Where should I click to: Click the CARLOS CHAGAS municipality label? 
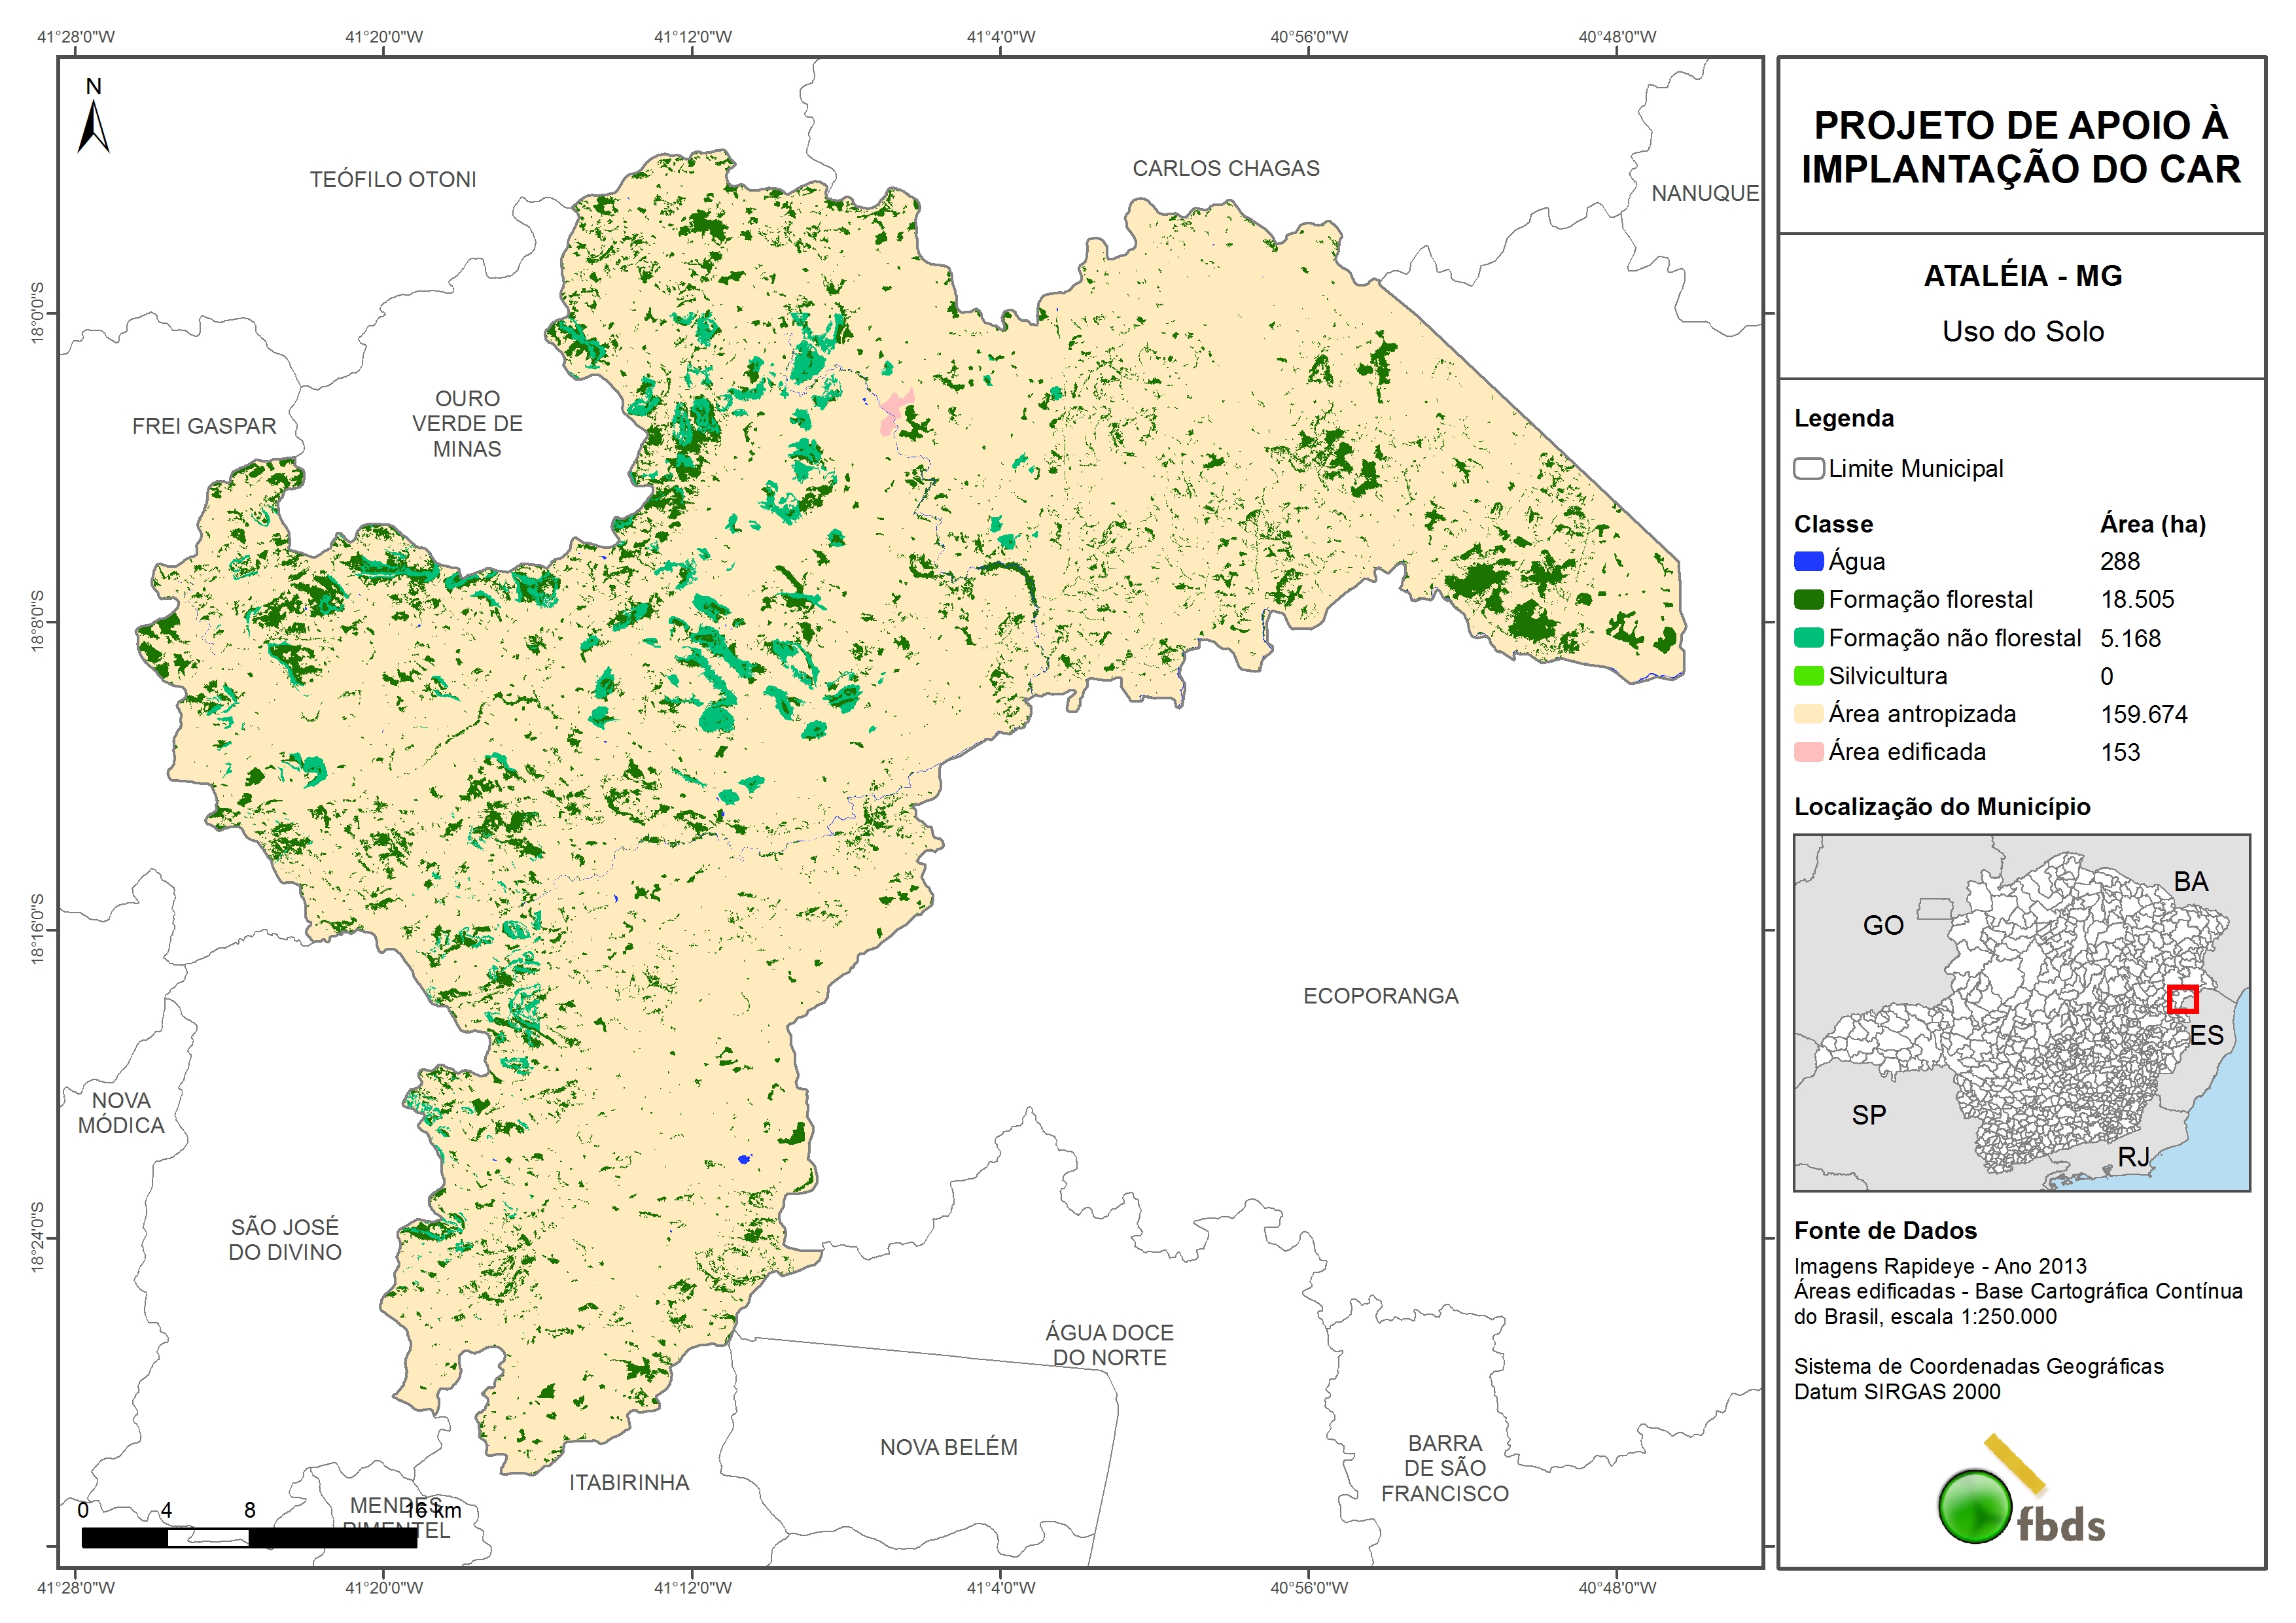pos(1225,169)
